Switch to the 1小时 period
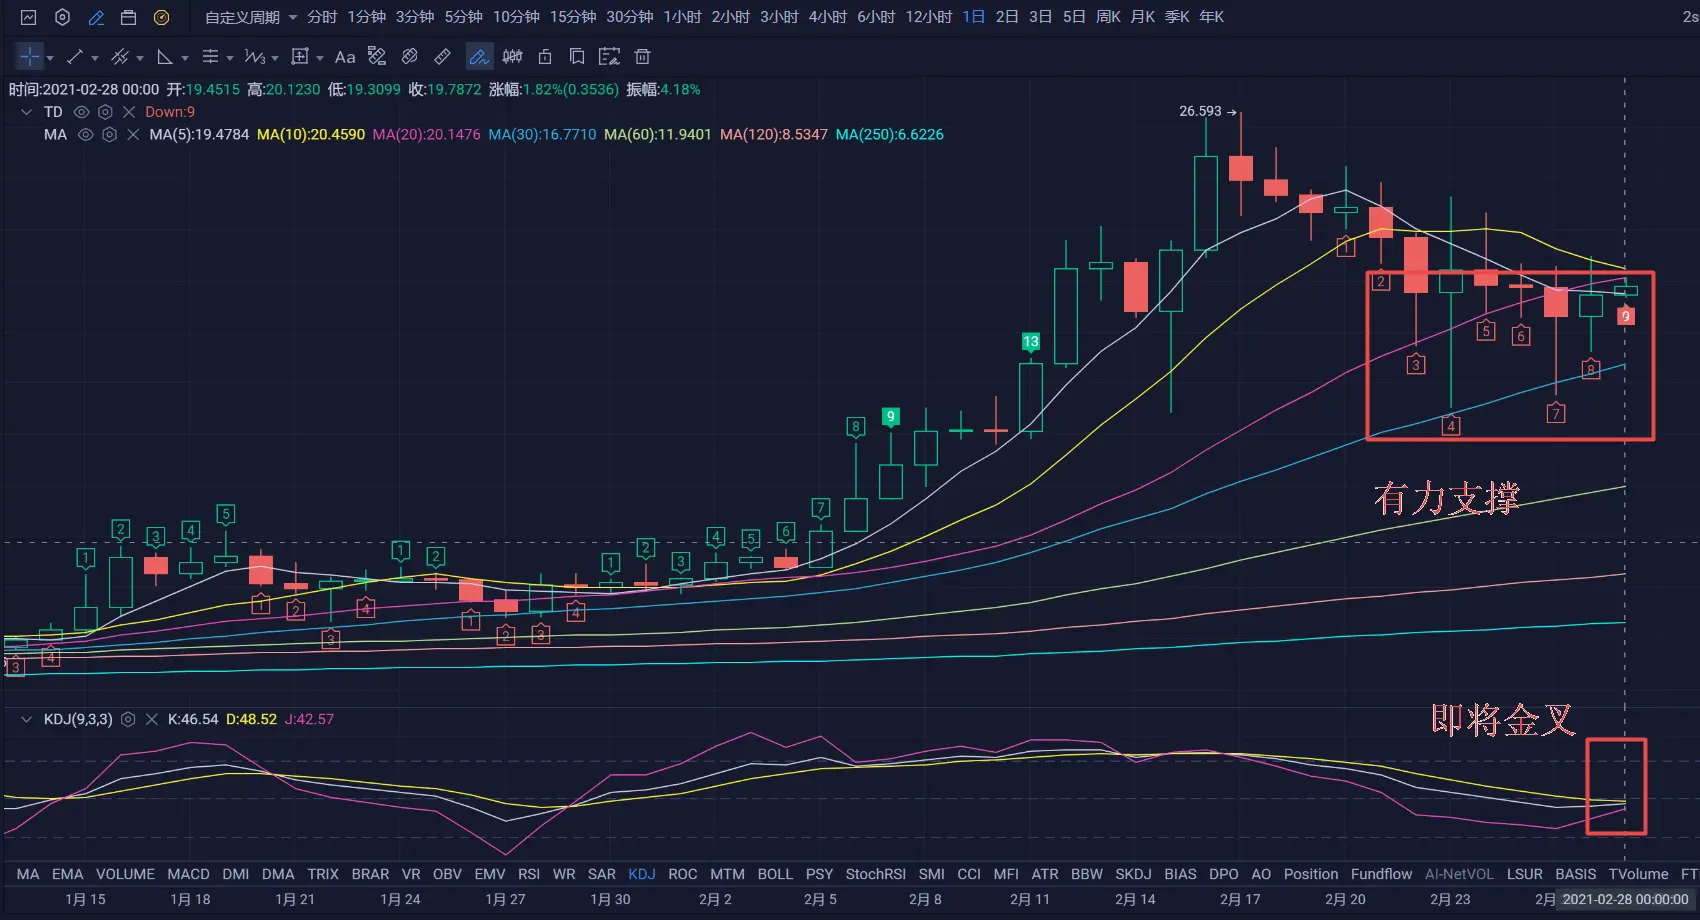Viewport: 1700px width, 920px height. (683, 17)
